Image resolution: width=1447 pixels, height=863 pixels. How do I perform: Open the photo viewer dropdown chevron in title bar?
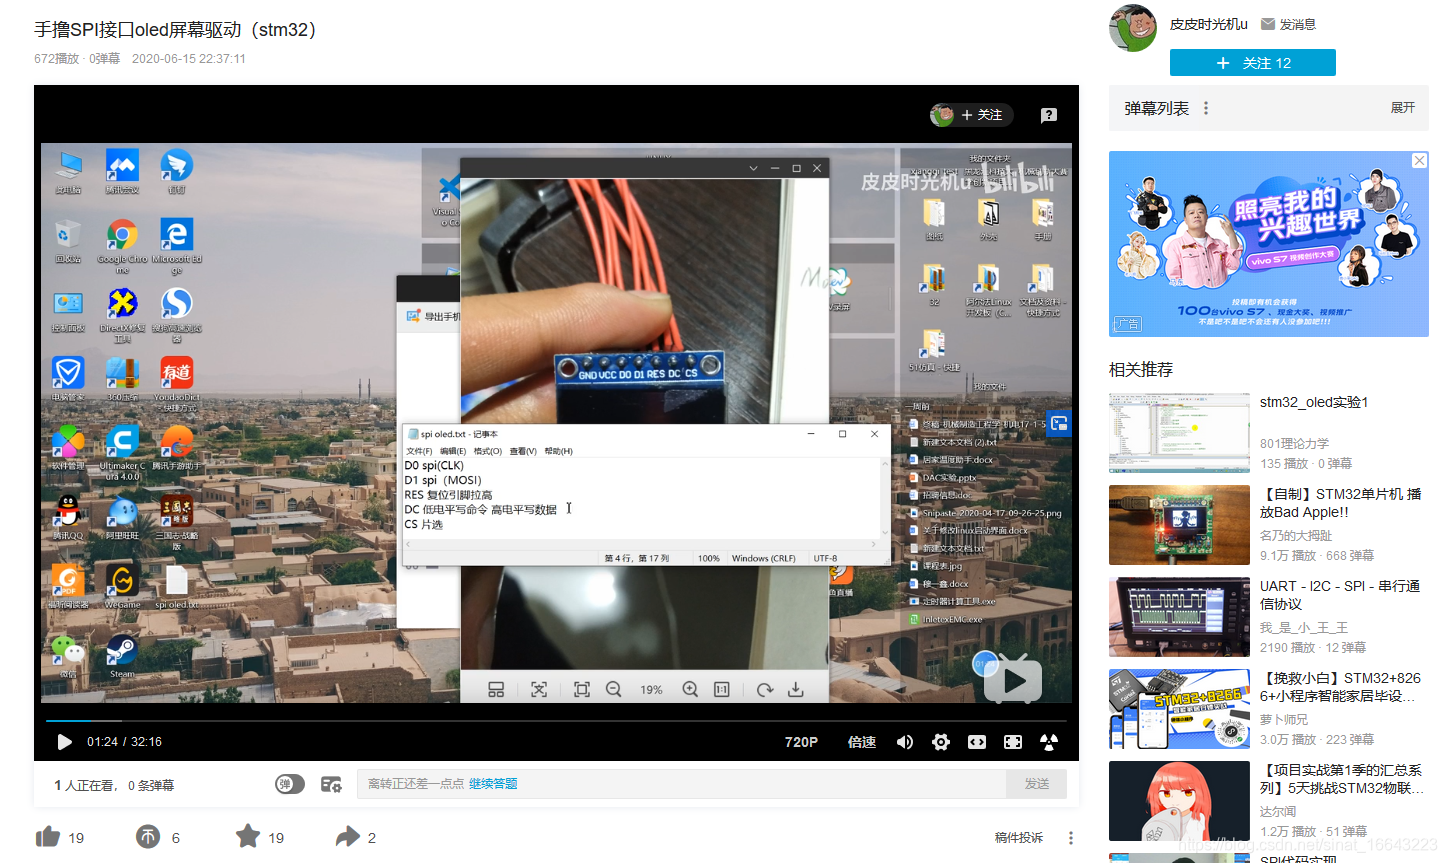[753, 168]
